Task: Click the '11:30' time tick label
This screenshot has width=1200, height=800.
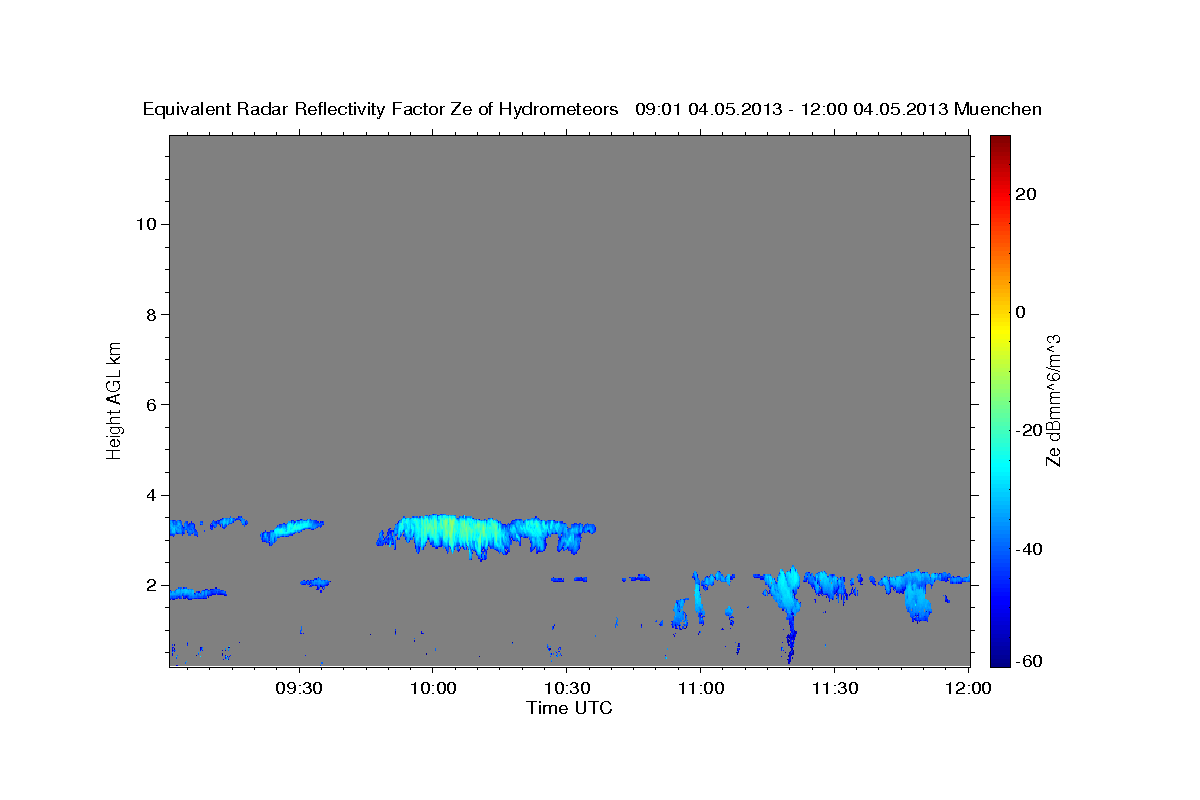Action: click(835, 689)
